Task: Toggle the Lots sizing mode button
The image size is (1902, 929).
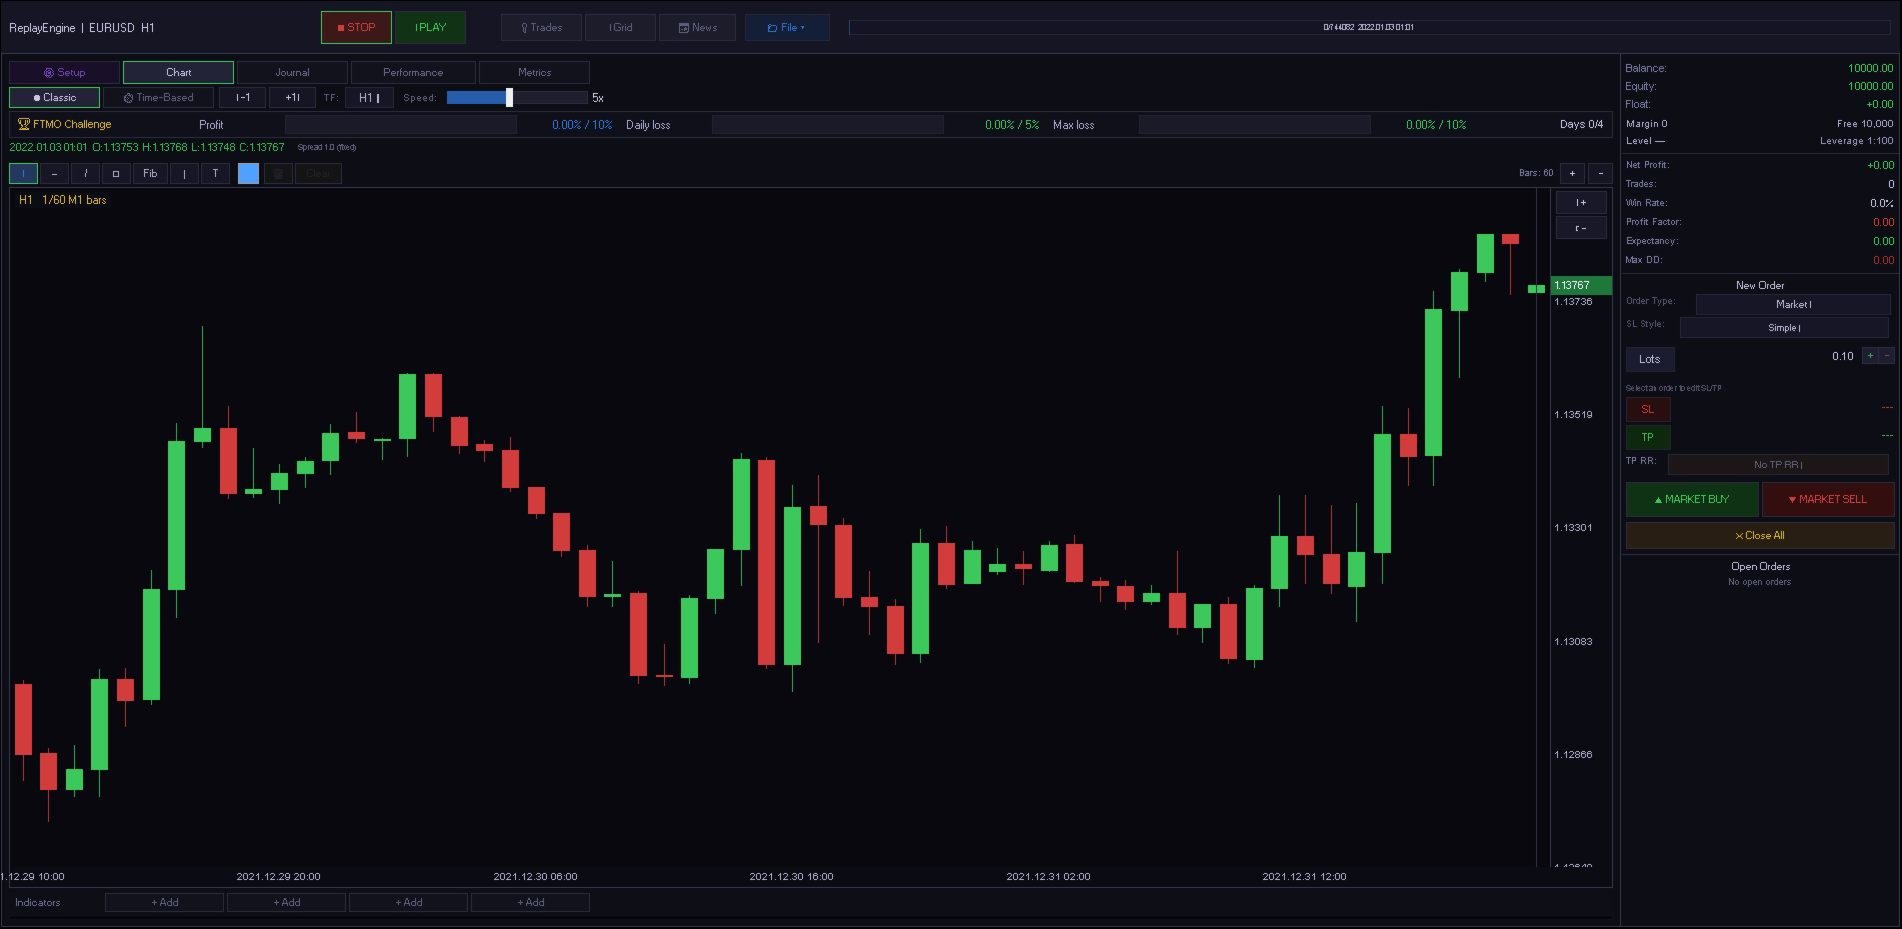Action: coord(1650,359)
